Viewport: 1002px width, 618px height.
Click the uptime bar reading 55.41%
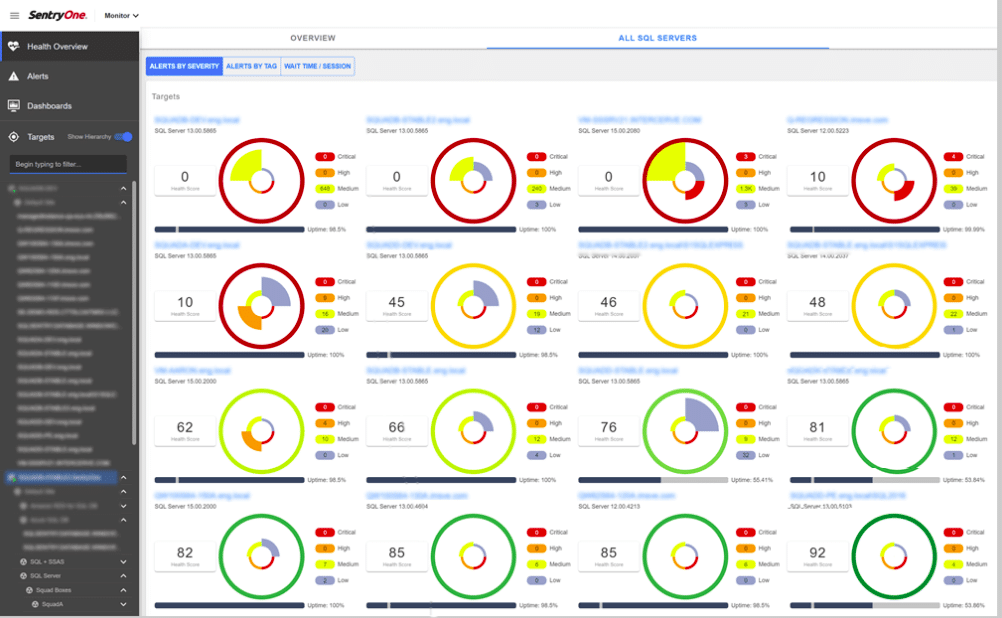coord(652,480)
